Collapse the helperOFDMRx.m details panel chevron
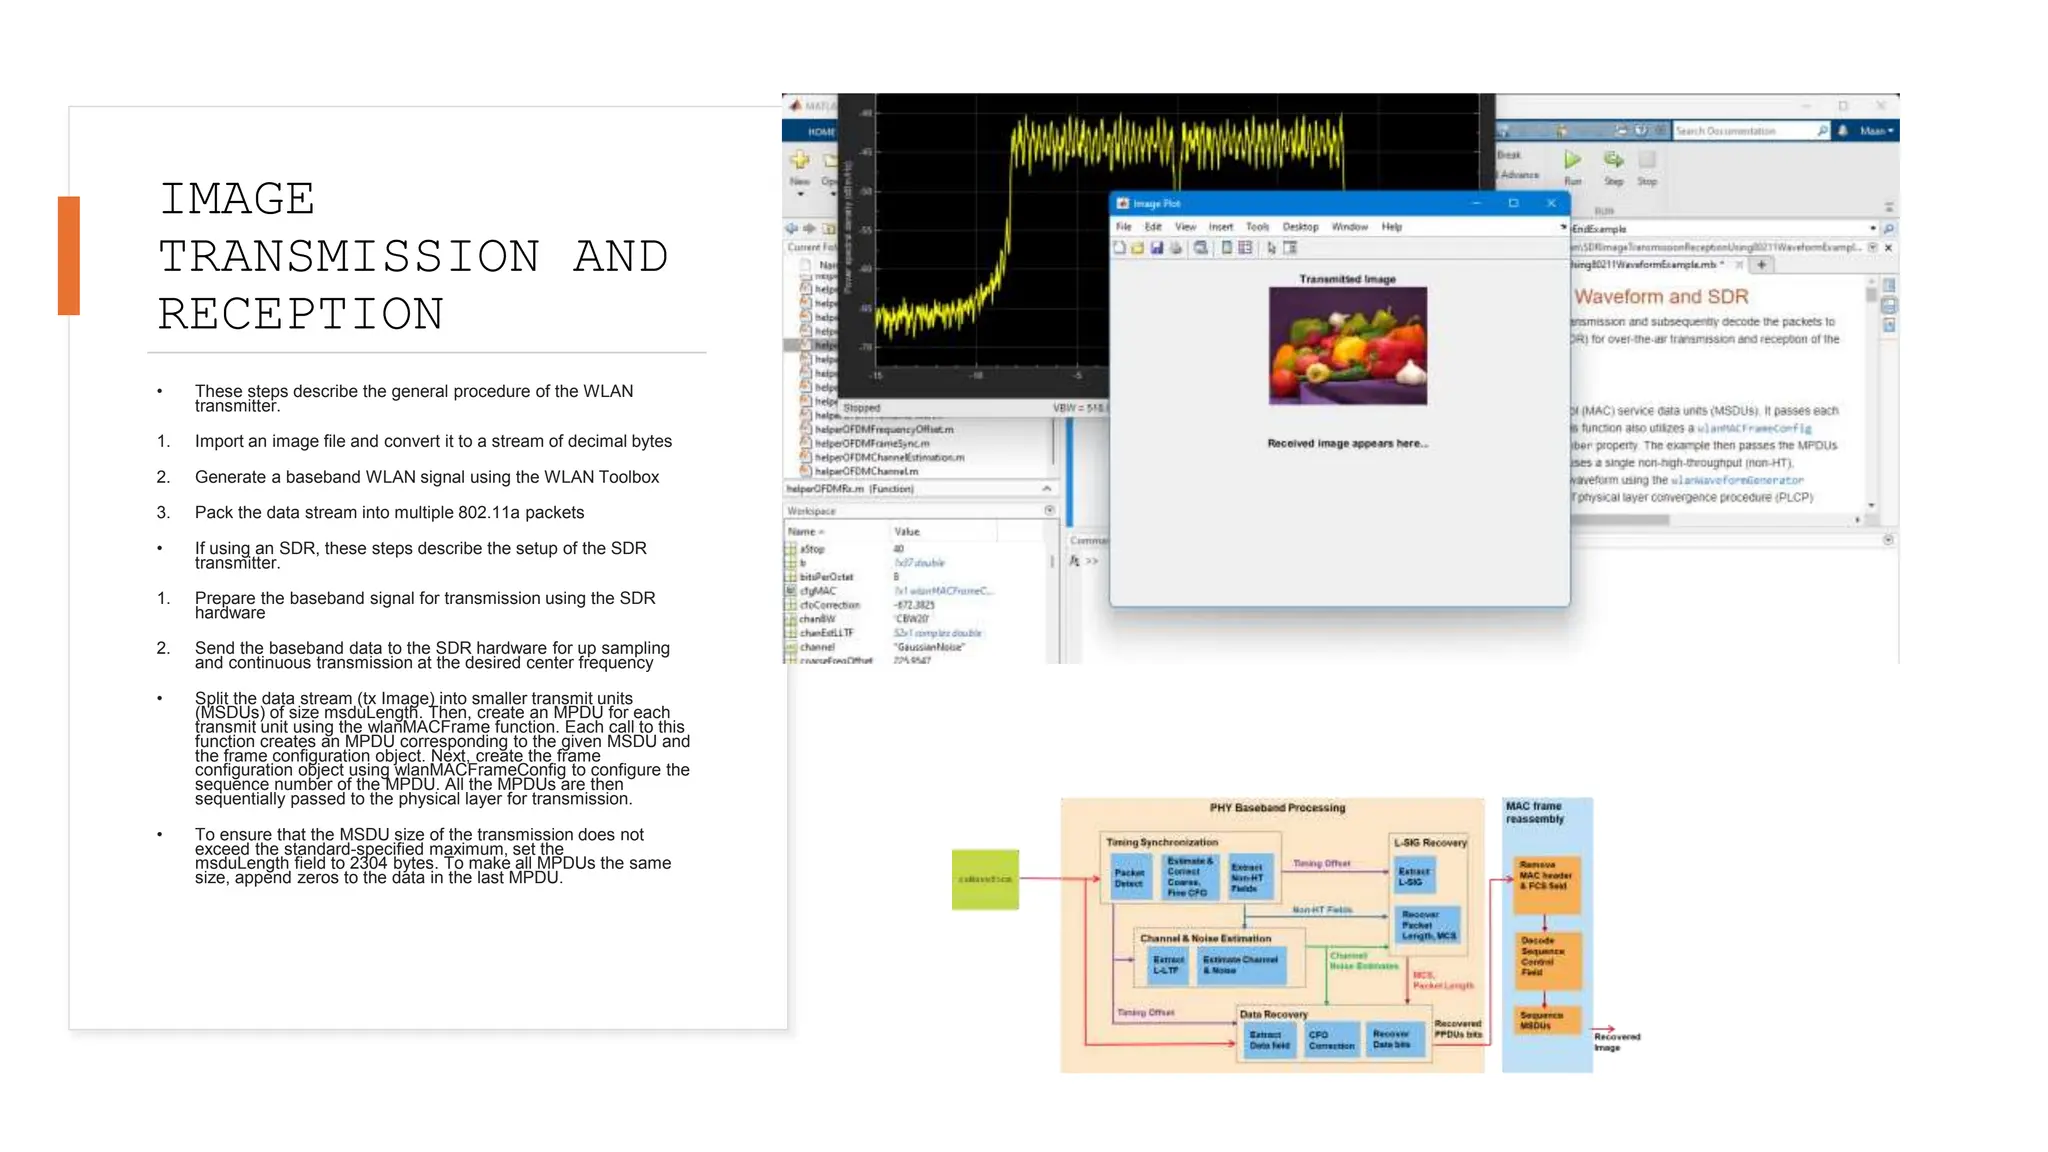Screen dimensions: 2048x1152 click(1046, 488)
